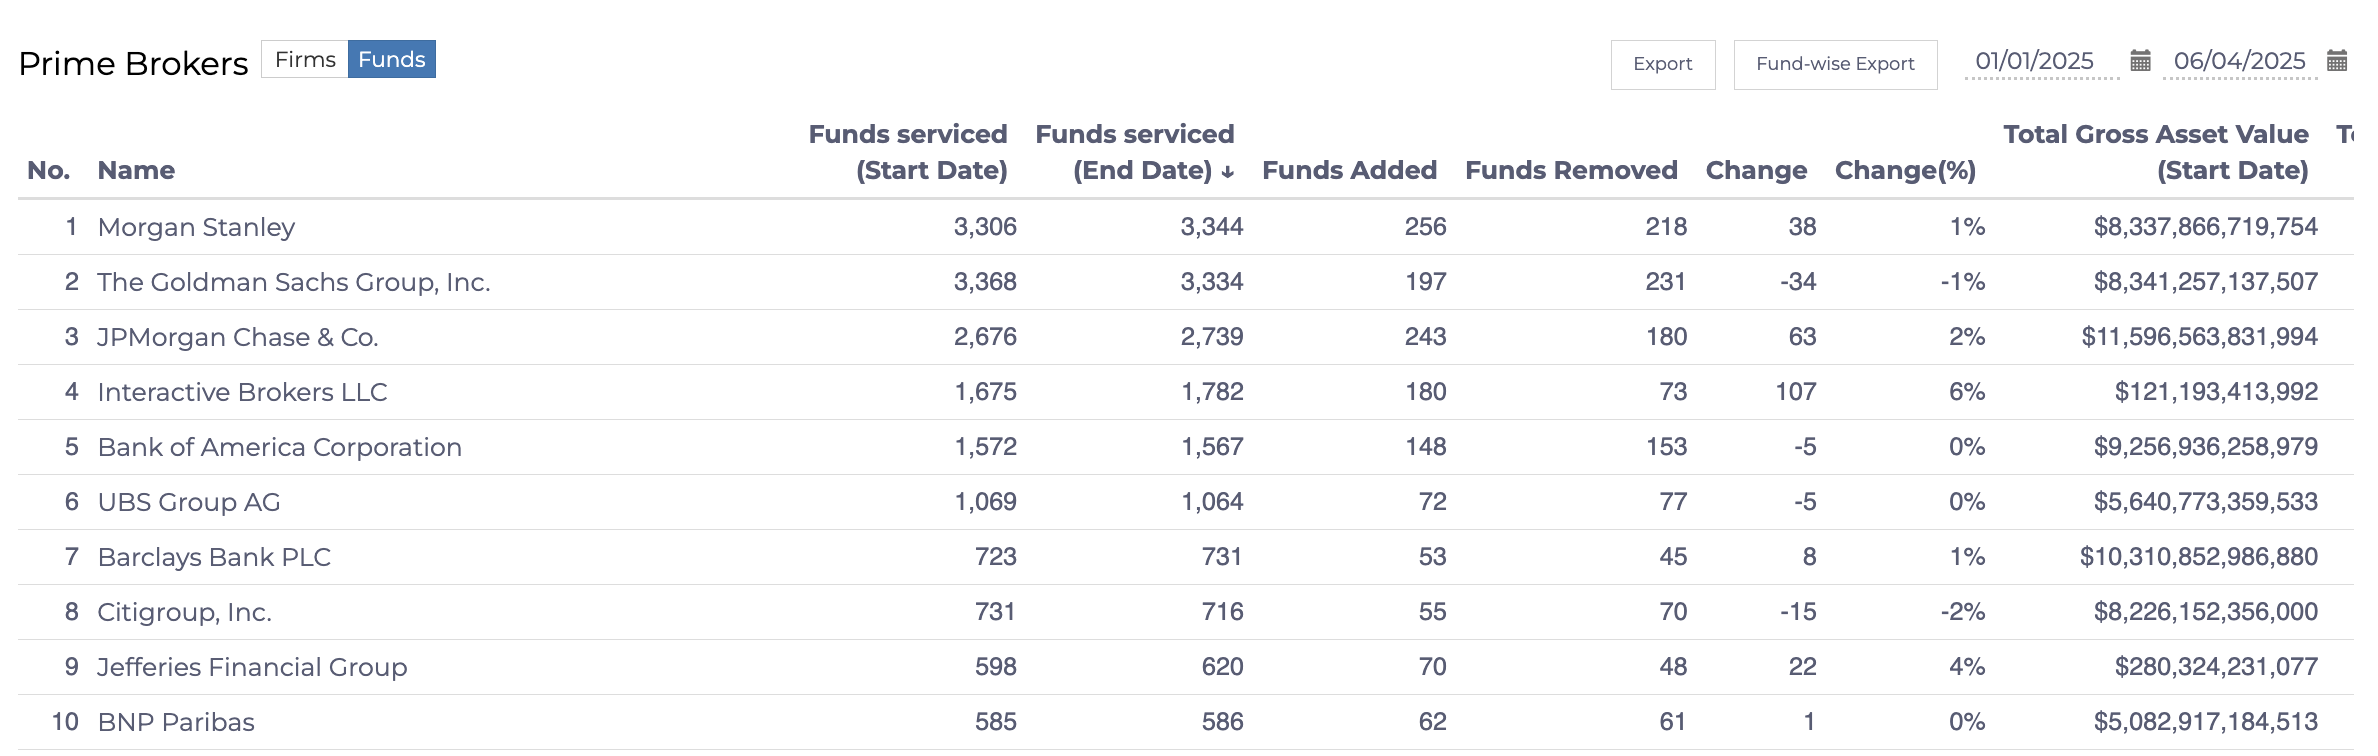Open the end date calendar icon
Viewport: 2378px width, 756px height.
[x=2337, y=61]
